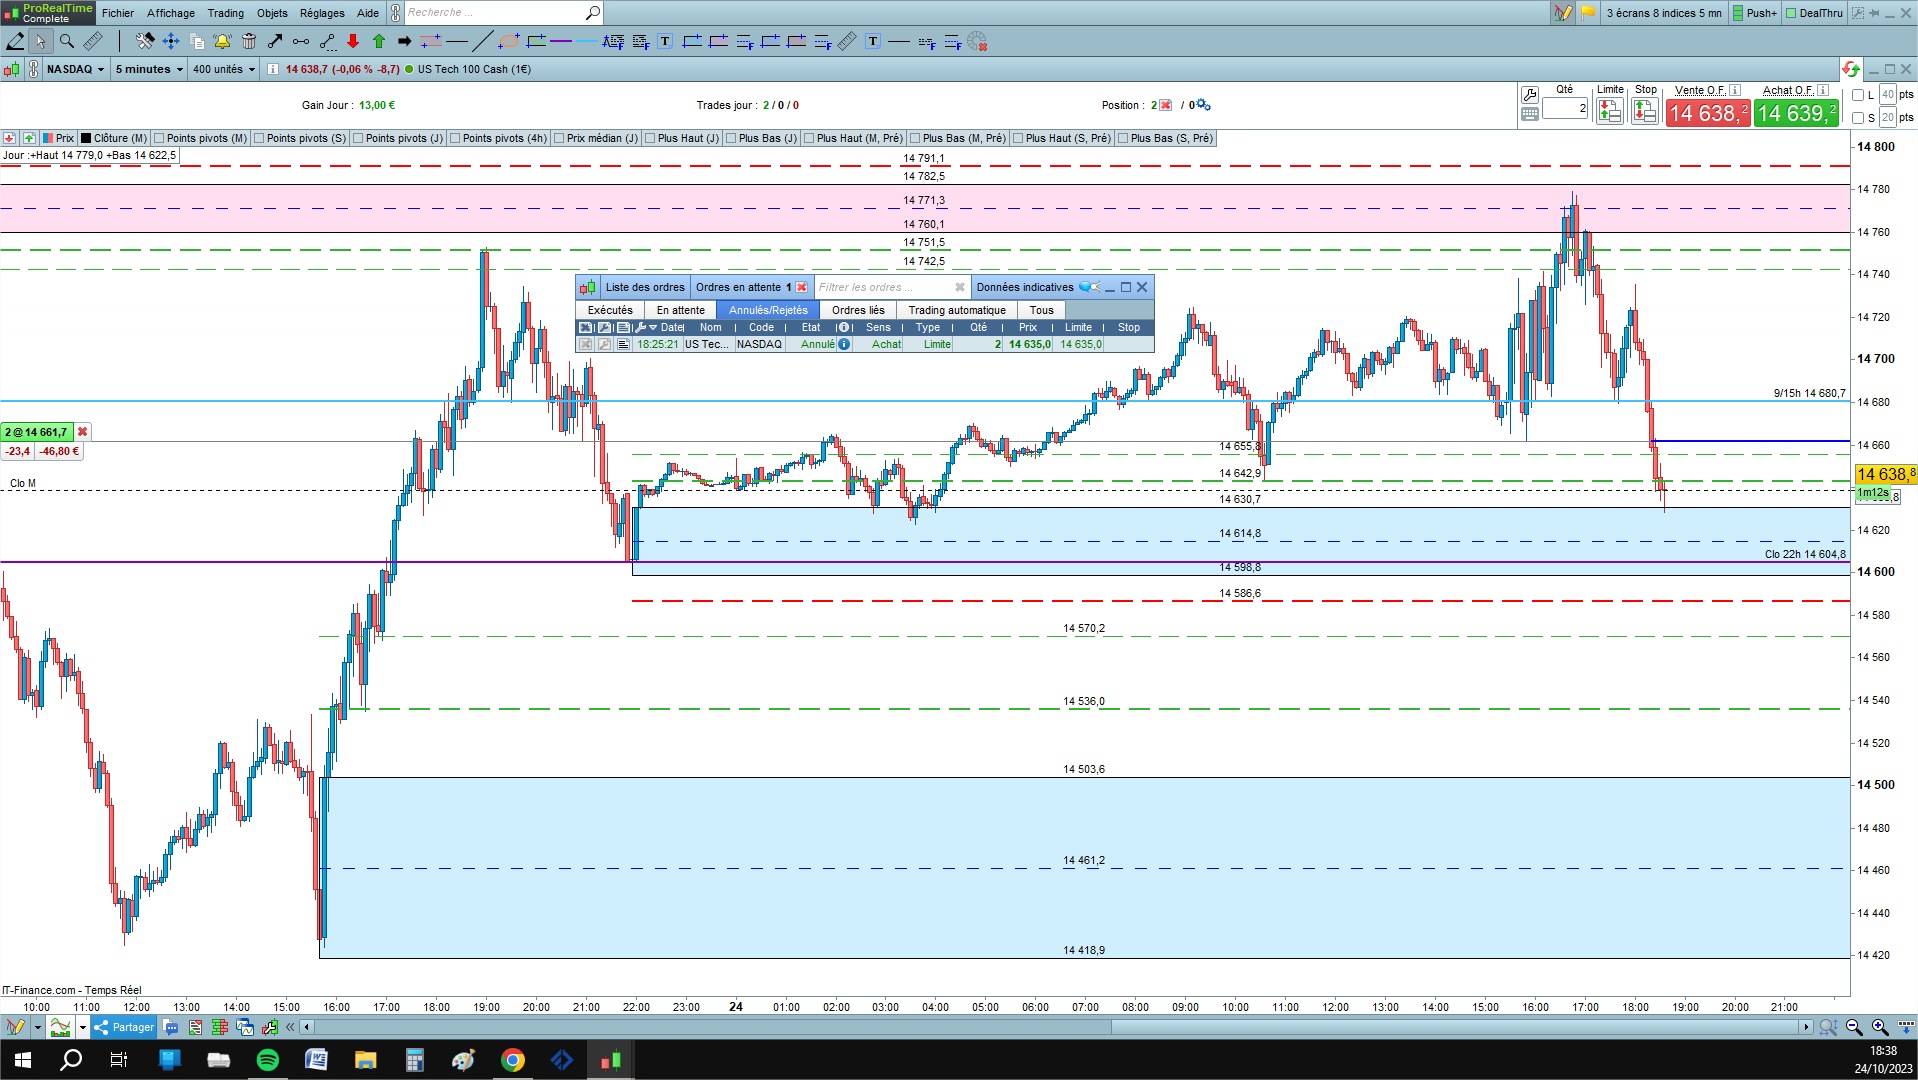Click the horizontal chart scrollbar
This screenshot has width=1918, height=1080.
[x=1058, y=1027]
